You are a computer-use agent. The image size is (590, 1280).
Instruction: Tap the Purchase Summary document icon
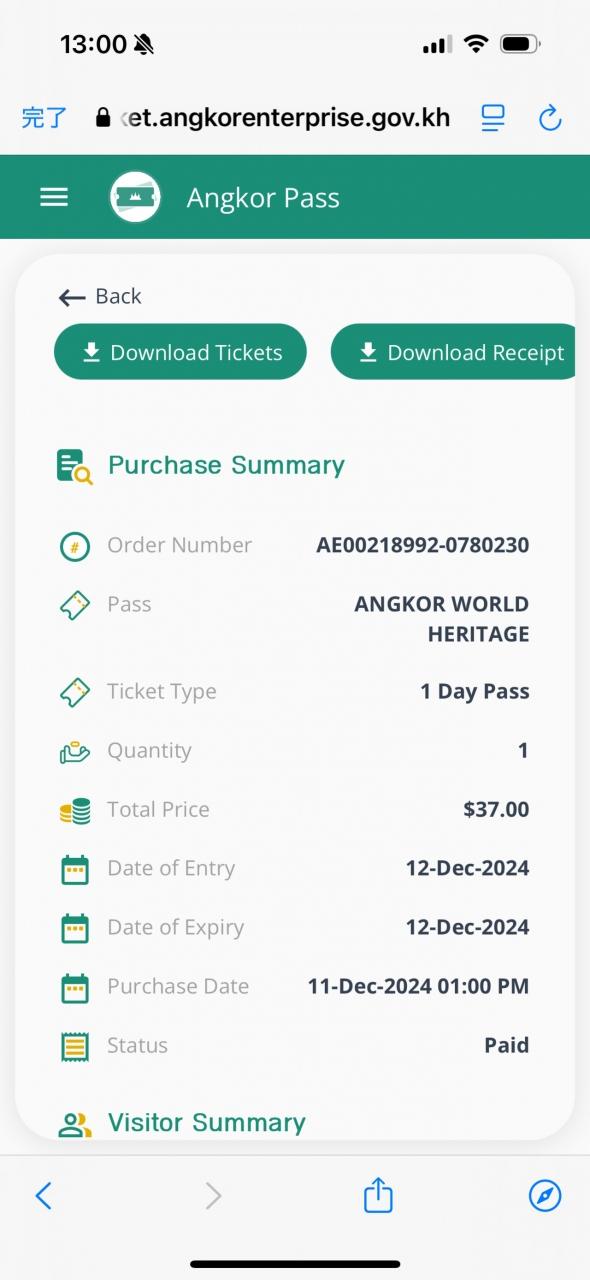75,467
